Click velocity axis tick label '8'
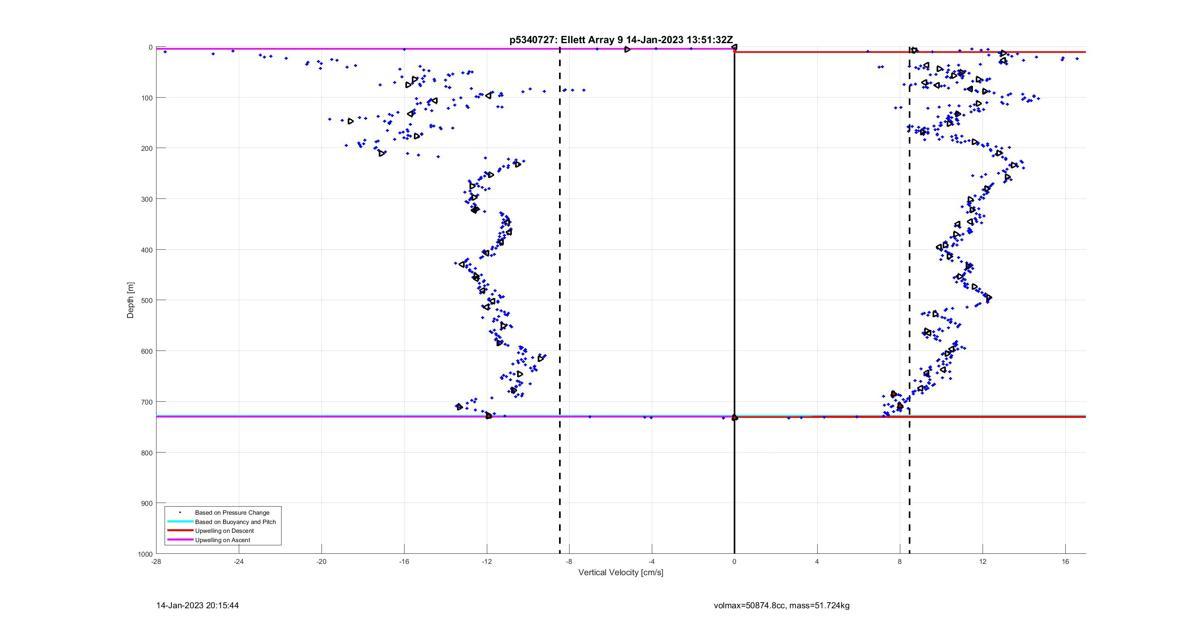The image size is (1200, 622). coord(900,562)
